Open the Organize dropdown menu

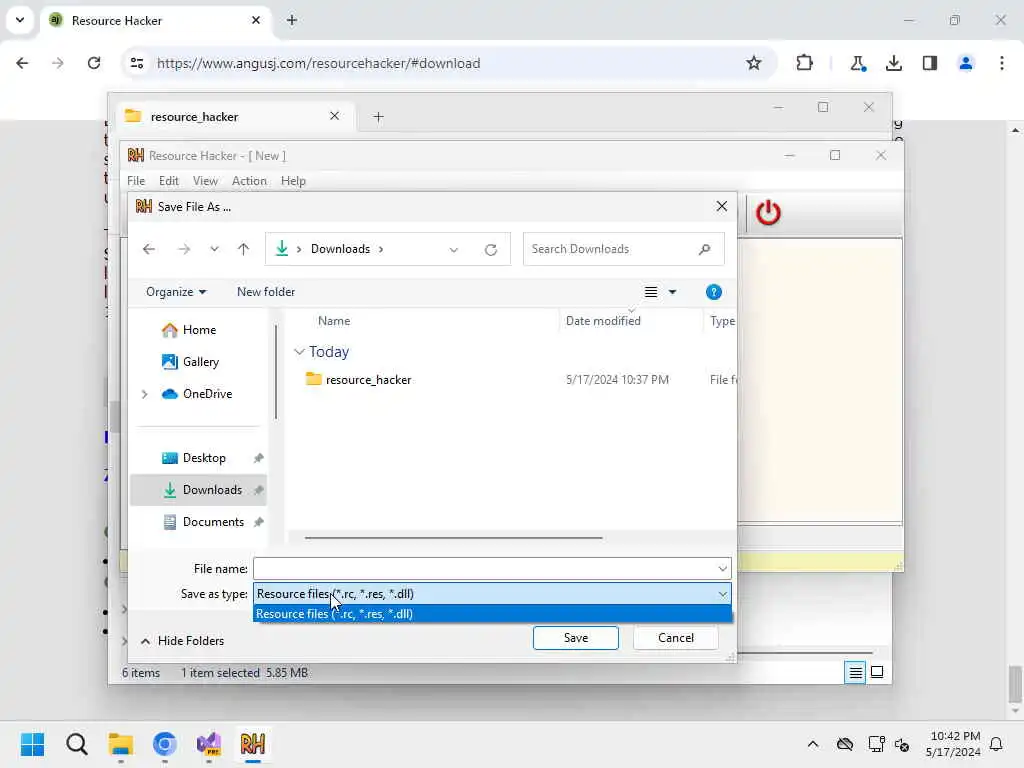(x=176, y=292)
